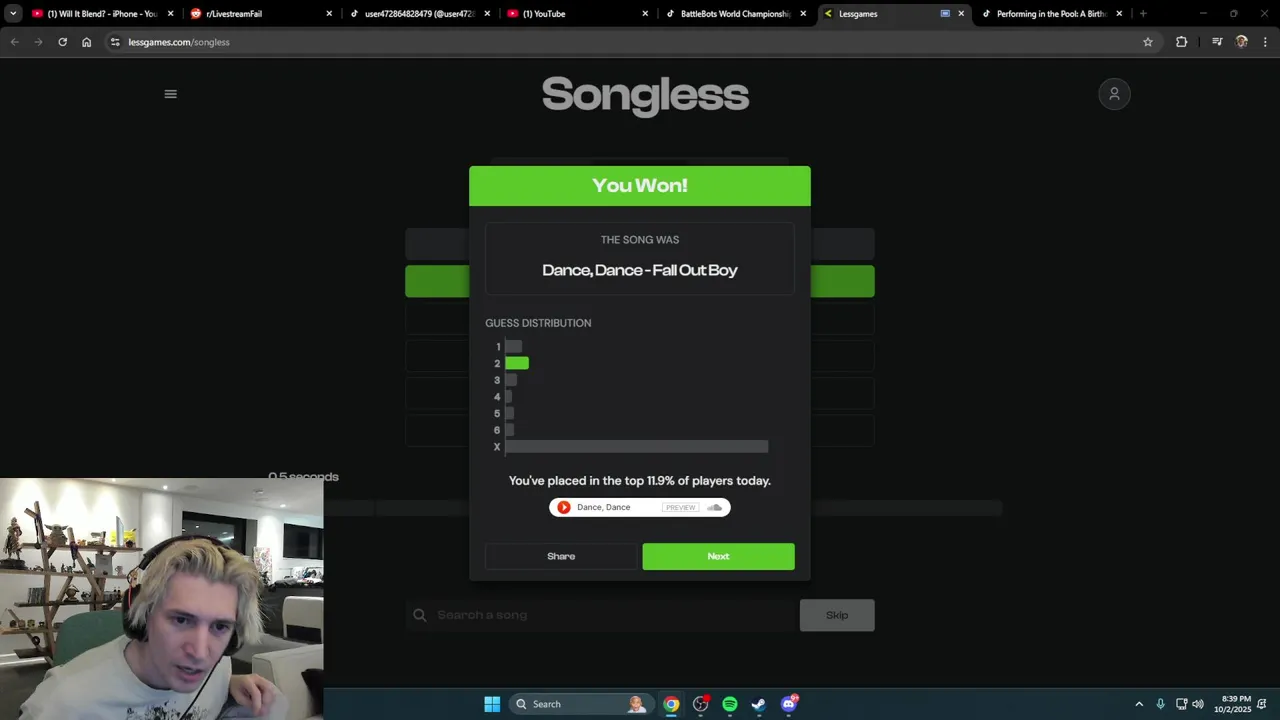Open Chrome from the taskbar
This screenshot has height=720, width=1280.
coord(671,704)
